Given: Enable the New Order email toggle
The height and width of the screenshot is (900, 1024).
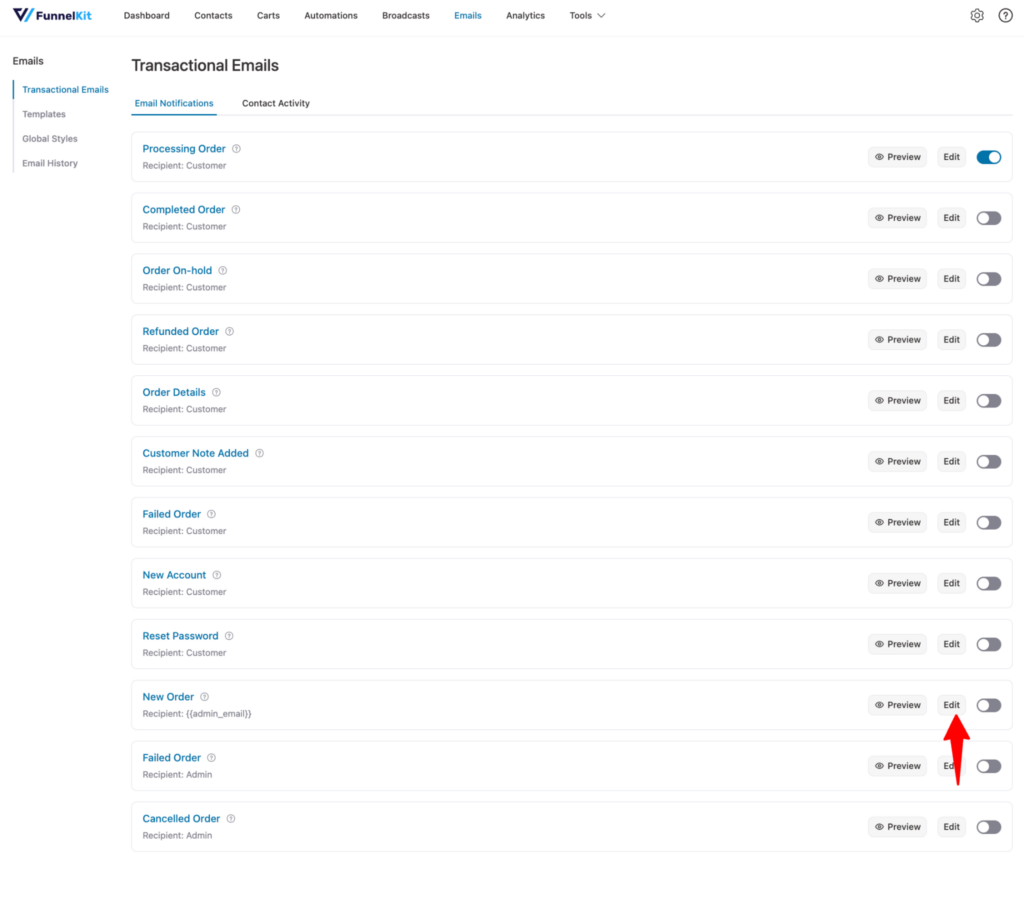Looking at the screenshot, I should (x=988, y=705).
